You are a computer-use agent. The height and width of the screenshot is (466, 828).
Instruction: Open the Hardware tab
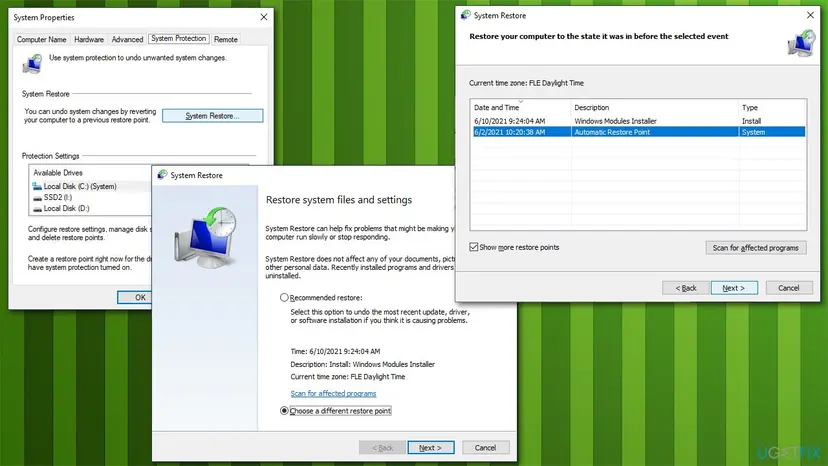pyautogui.click(x=89, y=39)
